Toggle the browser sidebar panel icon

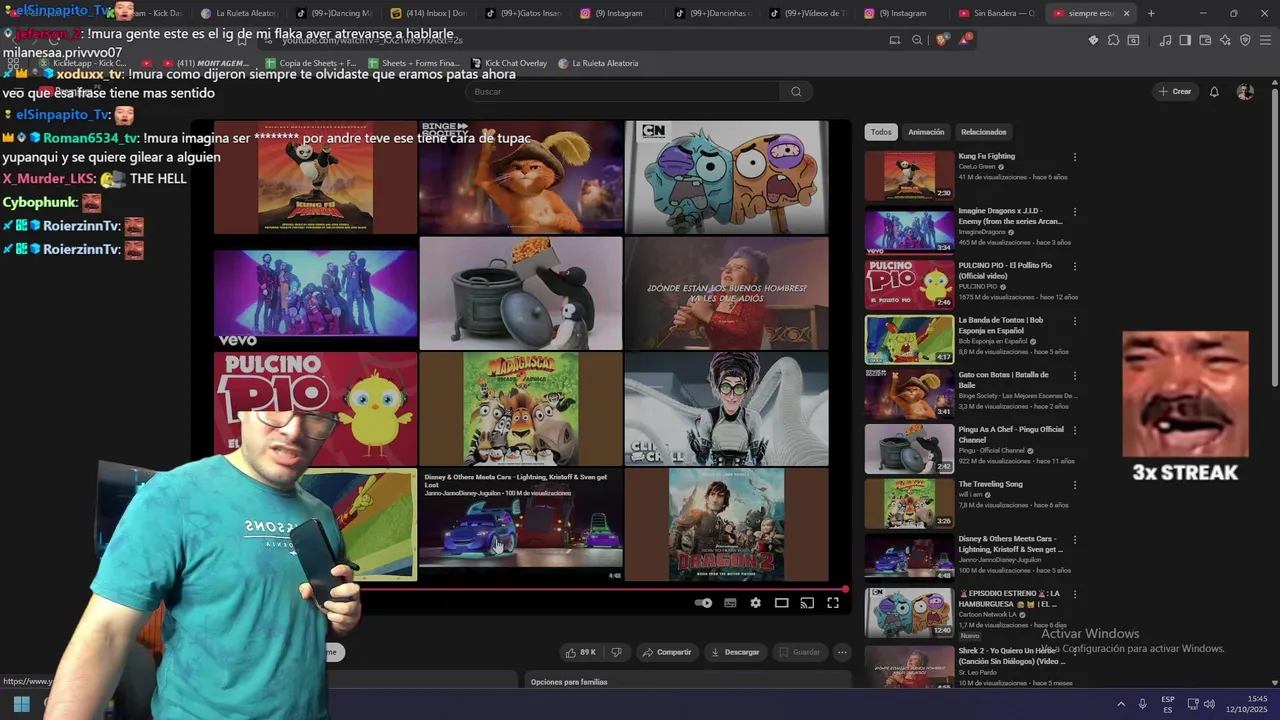[x=1185, y=40]
